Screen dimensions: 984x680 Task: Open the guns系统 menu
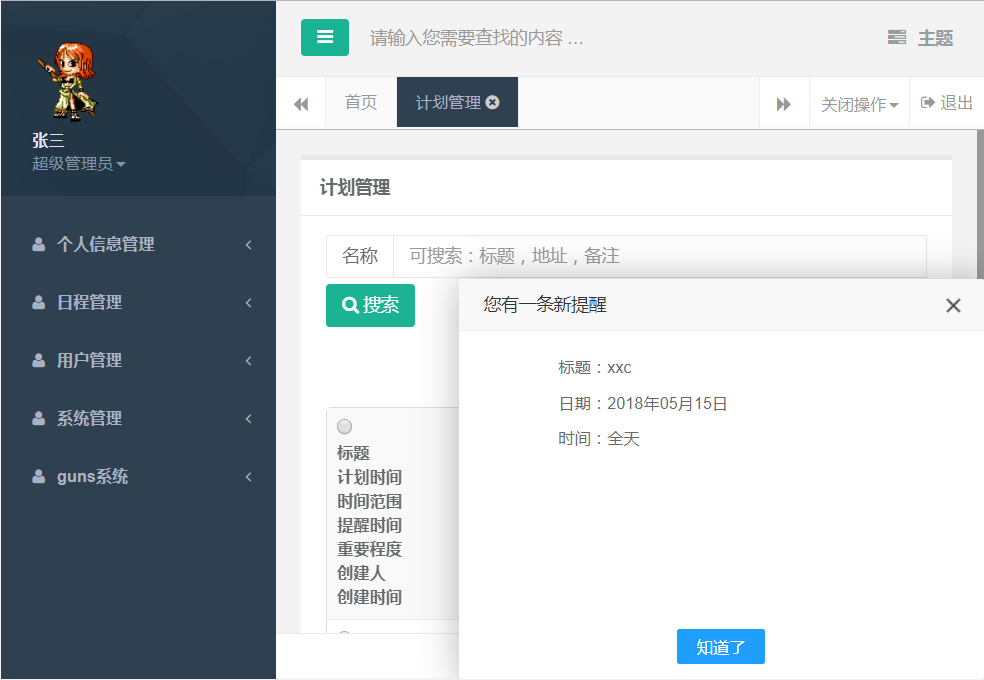pos(139,477)
